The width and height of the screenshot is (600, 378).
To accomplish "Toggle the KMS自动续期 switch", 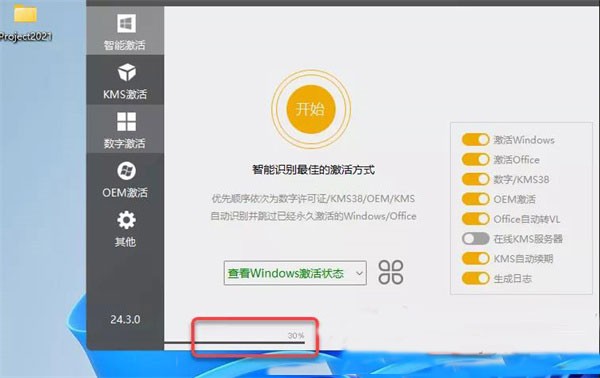I will pos(475,259).
